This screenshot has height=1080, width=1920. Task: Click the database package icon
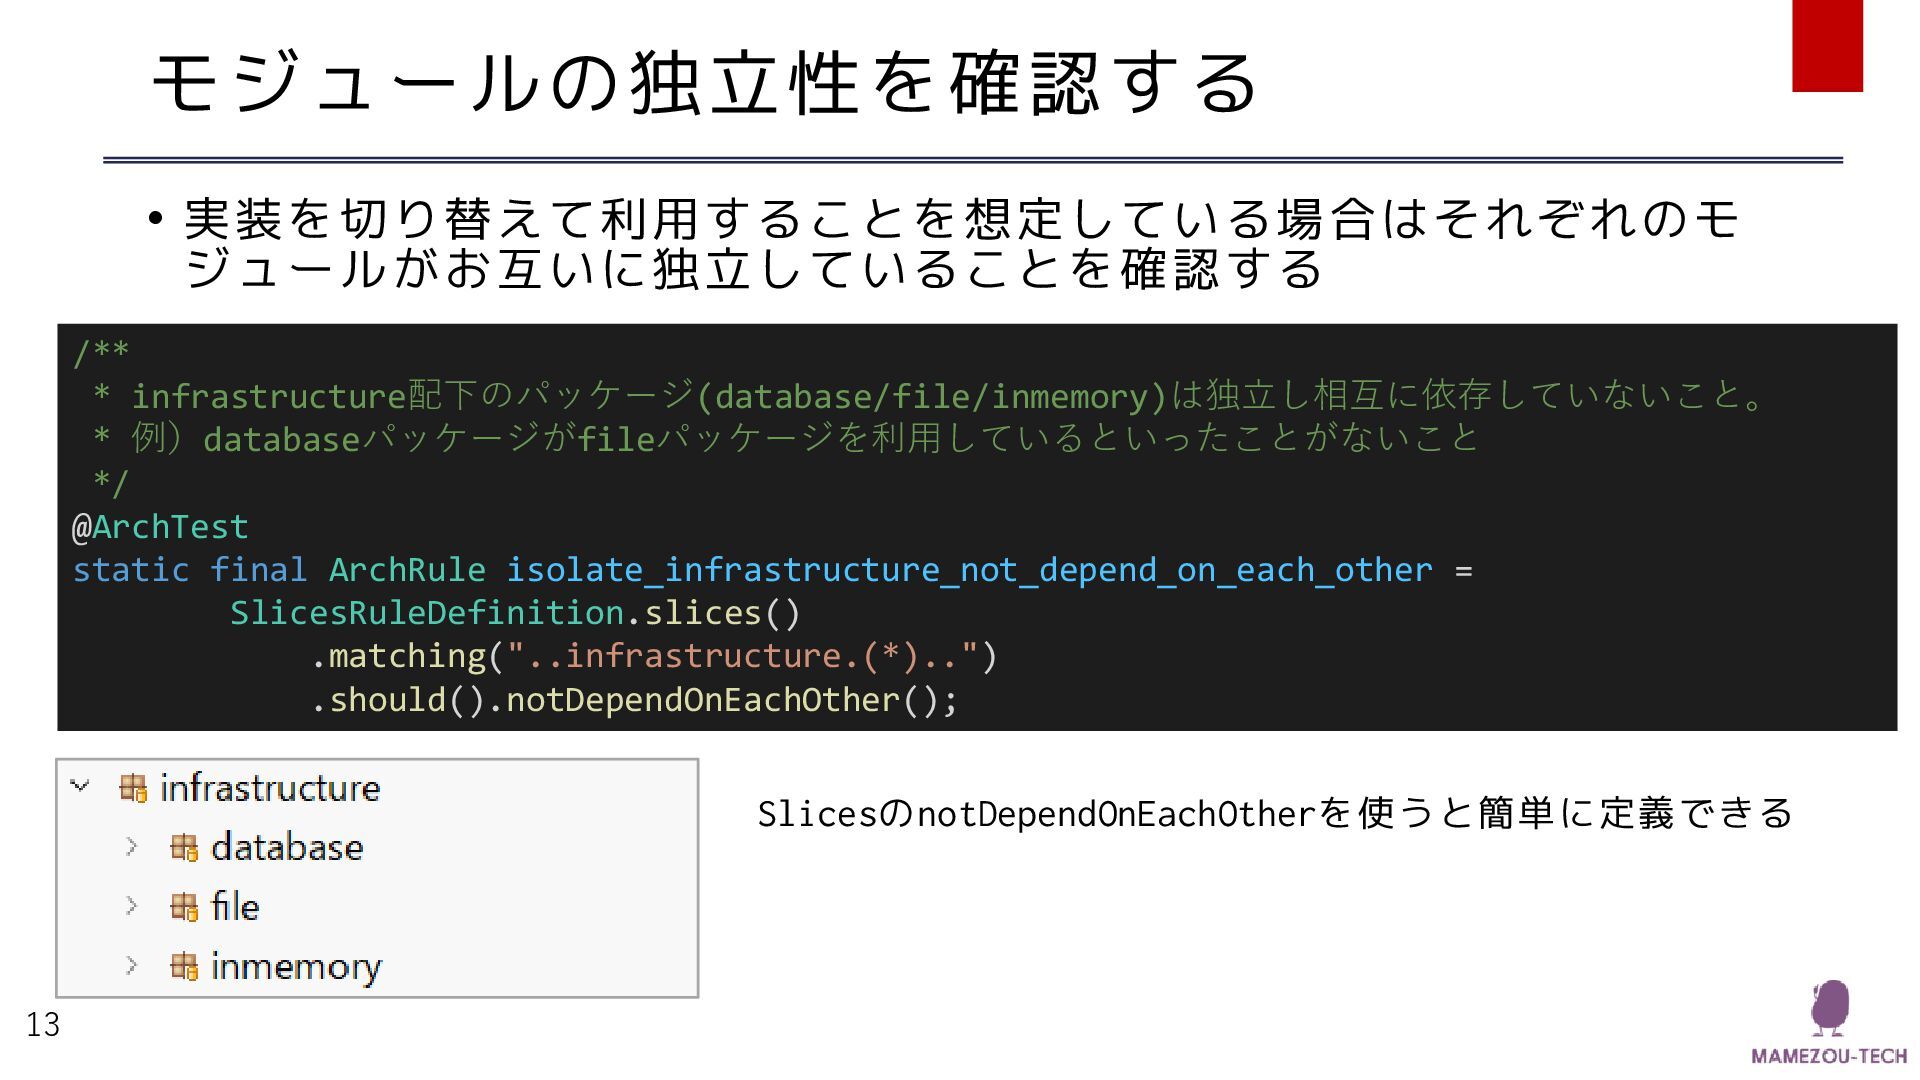point(184,848)
